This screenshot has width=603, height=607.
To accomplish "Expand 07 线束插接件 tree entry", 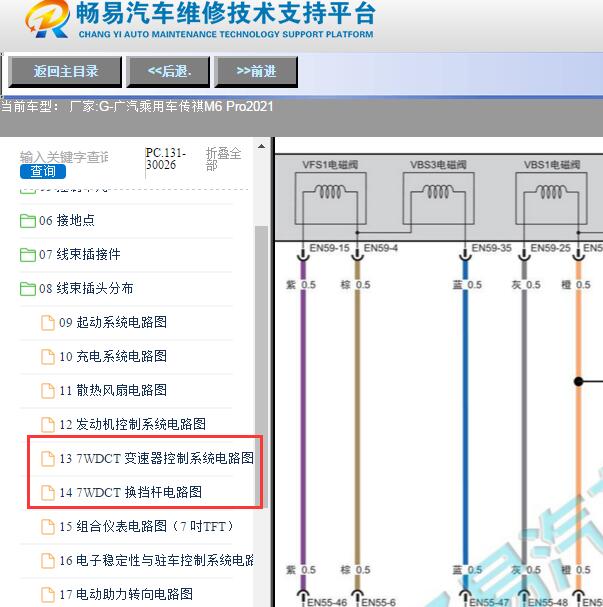I will click(x=80, y=254).
